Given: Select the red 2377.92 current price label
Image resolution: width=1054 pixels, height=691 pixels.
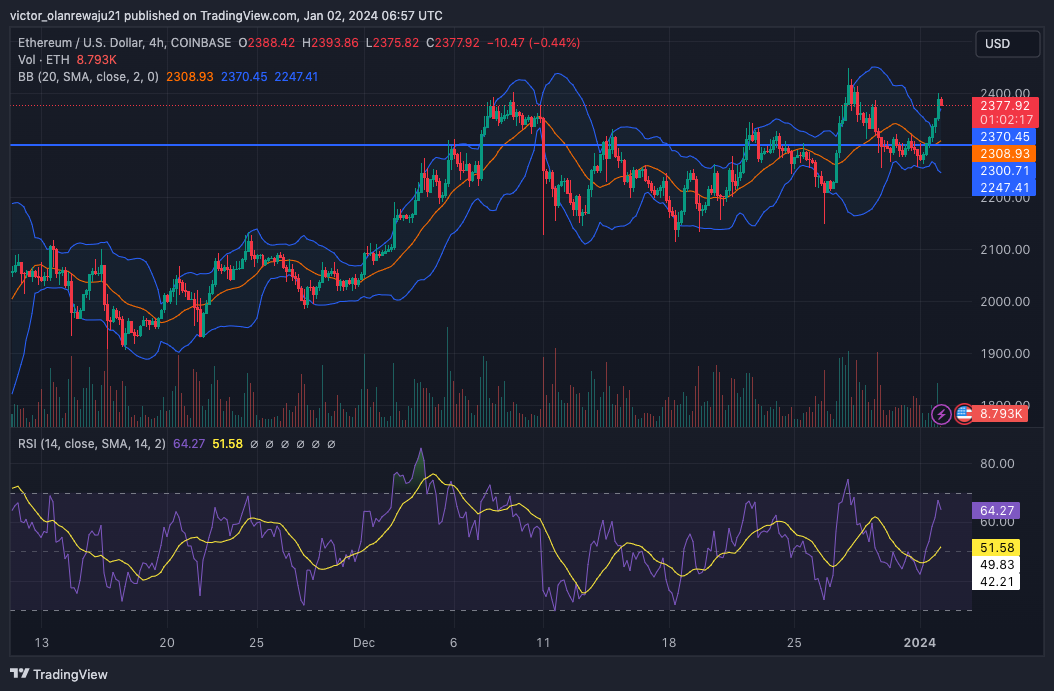Looking at the screenshot, I should click(x=1005, y=106).
